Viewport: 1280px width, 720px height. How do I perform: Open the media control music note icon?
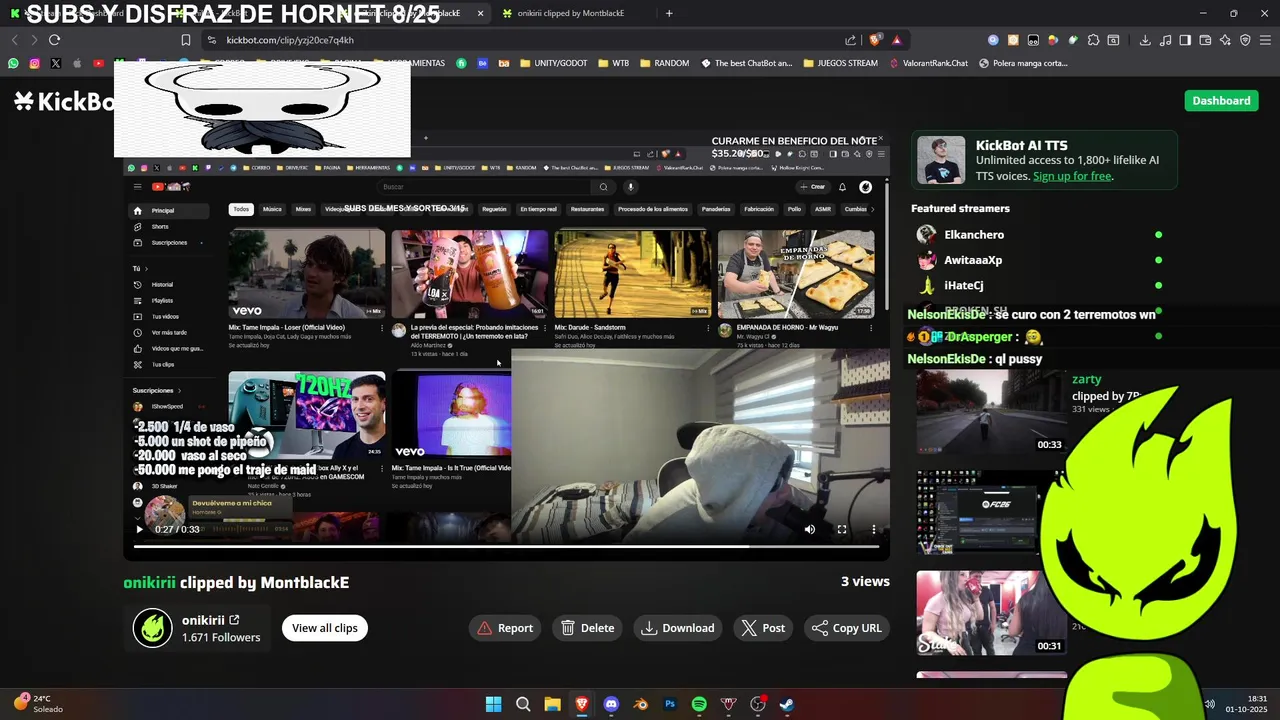coord(1165,40)
